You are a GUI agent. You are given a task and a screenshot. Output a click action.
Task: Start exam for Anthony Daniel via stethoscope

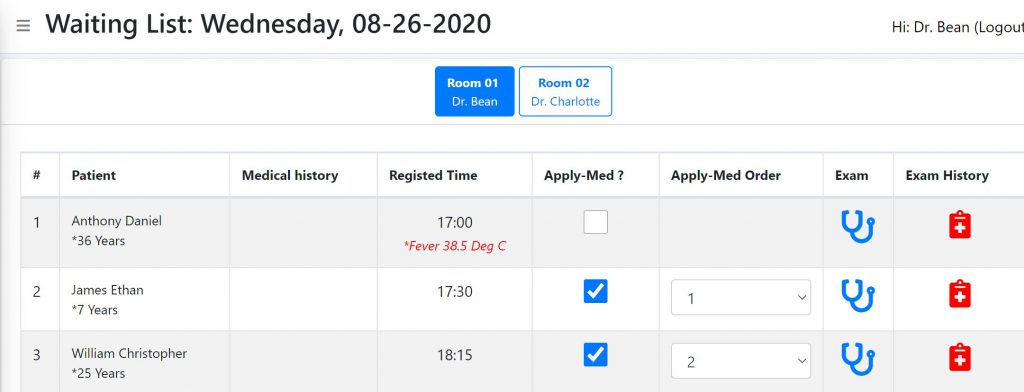(x=857, y=227)
